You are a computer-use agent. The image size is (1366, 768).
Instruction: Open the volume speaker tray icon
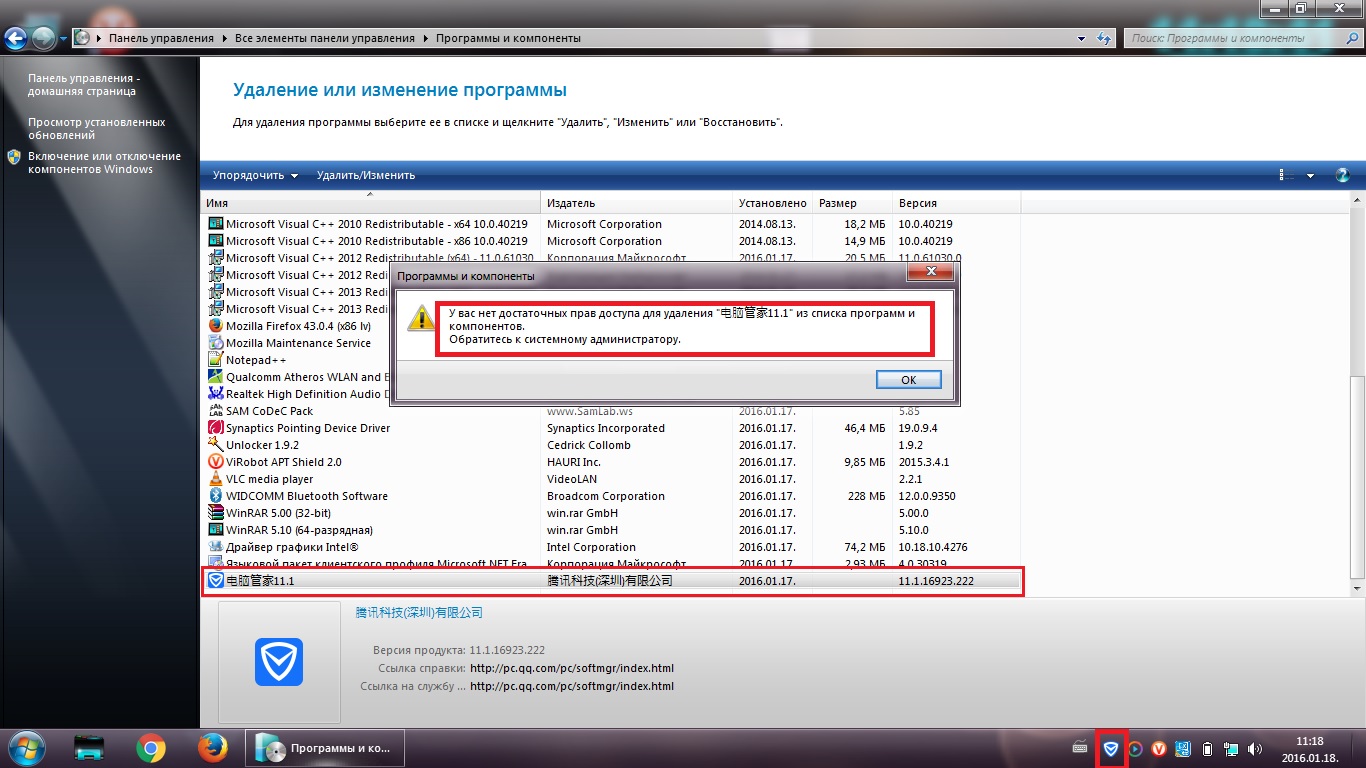tap(1255, 748)
